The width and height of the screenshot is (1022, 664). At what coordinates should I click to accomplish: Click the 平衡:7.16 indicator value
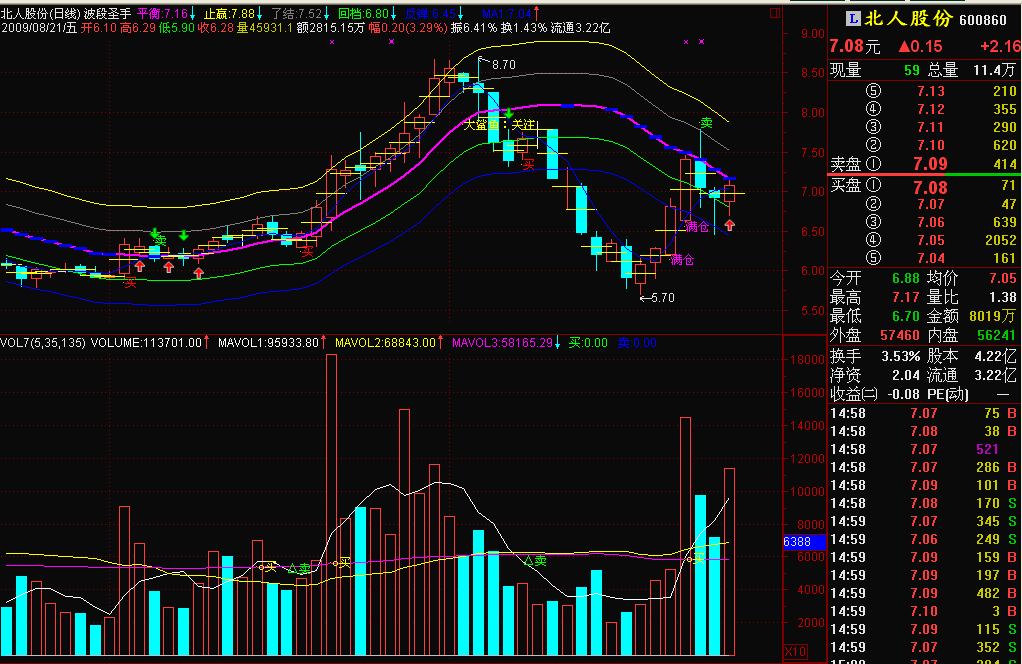162,14
